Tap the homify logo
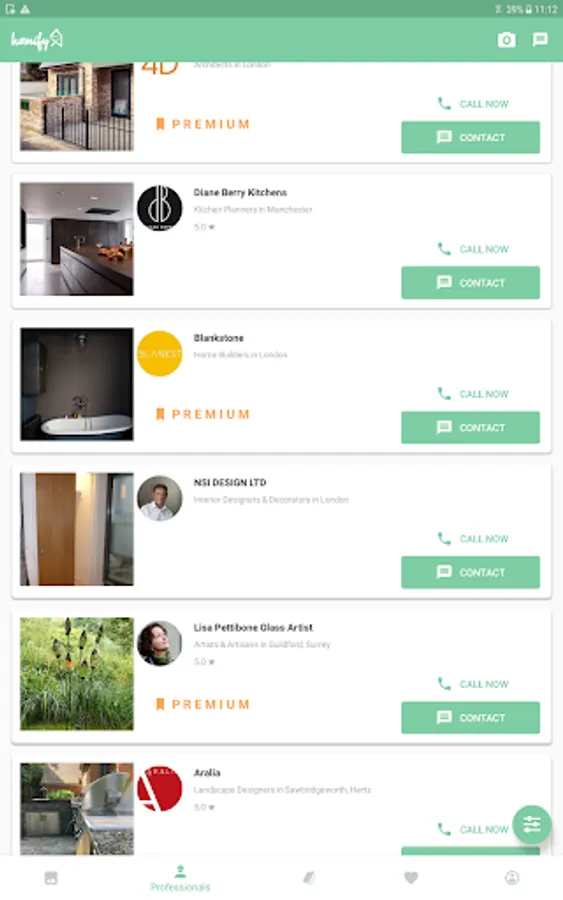563x900 pixels. pyautogui.click(x=37, y=40)
